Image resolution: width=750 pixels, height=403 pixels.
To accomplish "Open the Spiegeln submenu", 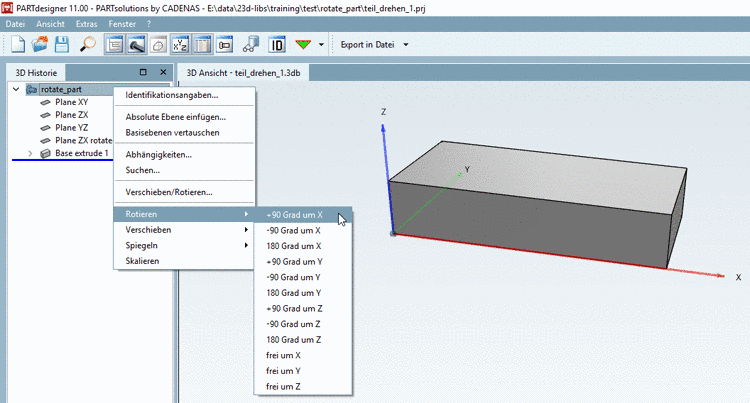I will (184, 246).
